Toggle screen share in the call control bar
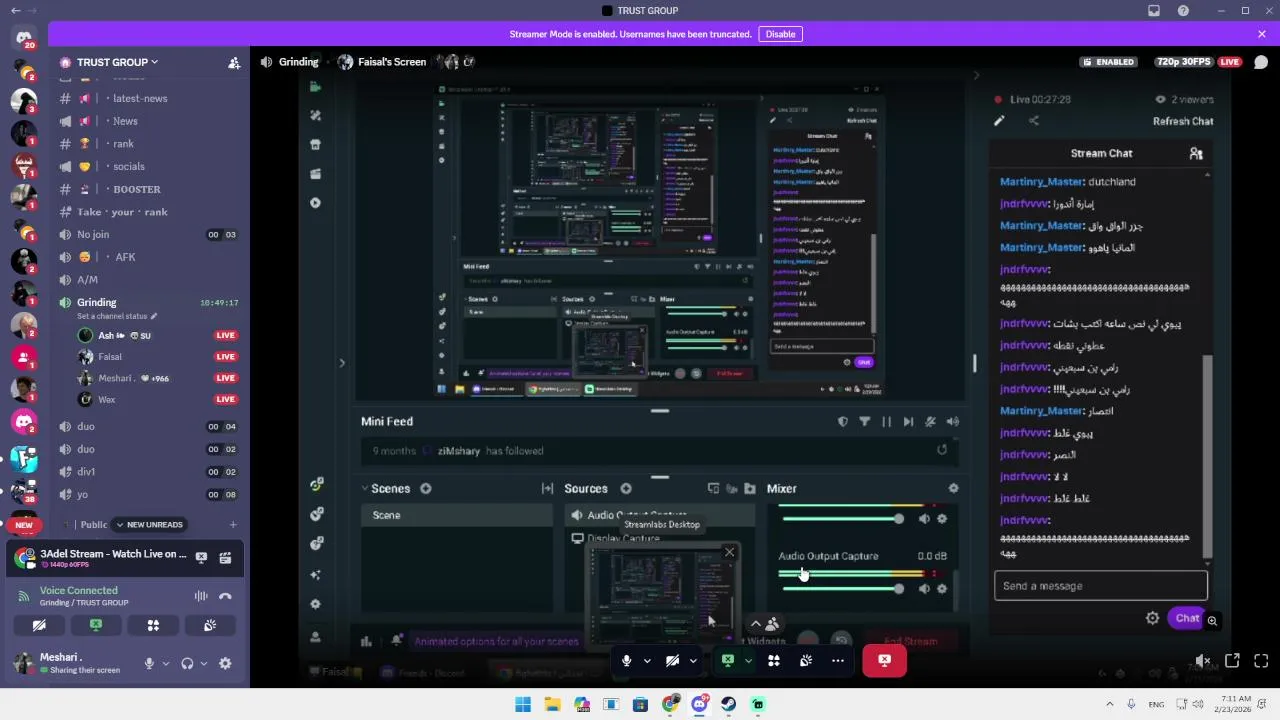Screen dimensions: 1280x720 728,660
